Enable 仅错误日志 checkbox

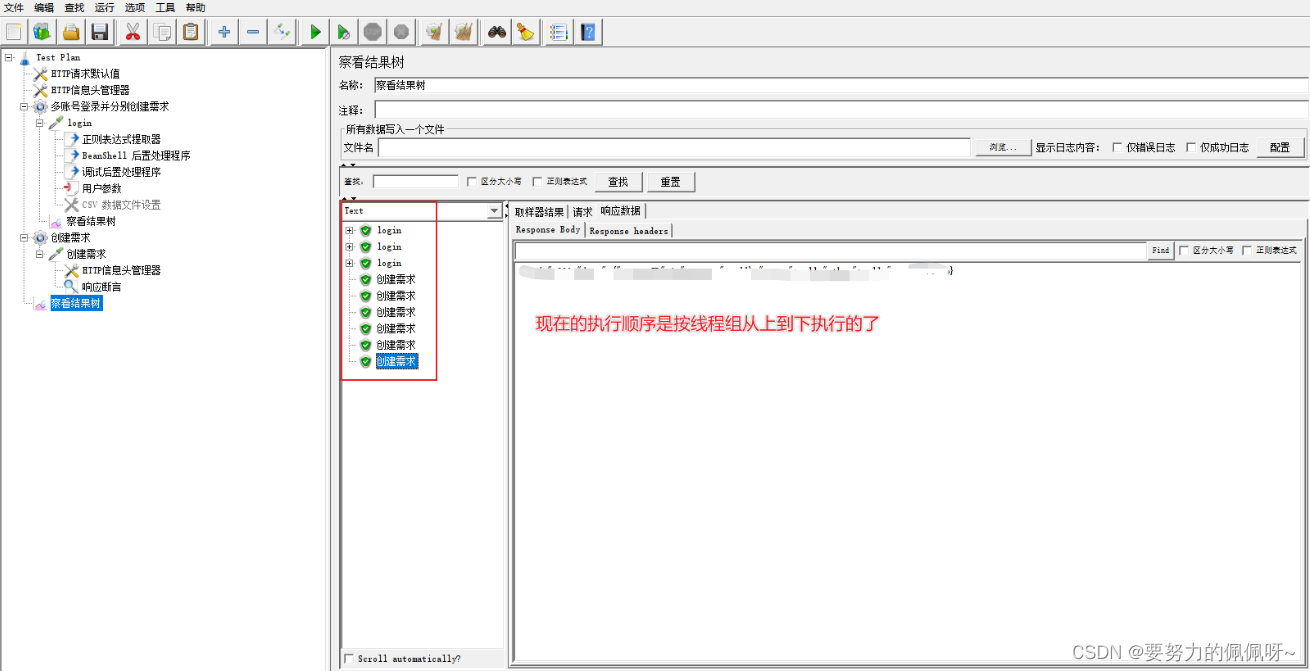pos(1117,147)
